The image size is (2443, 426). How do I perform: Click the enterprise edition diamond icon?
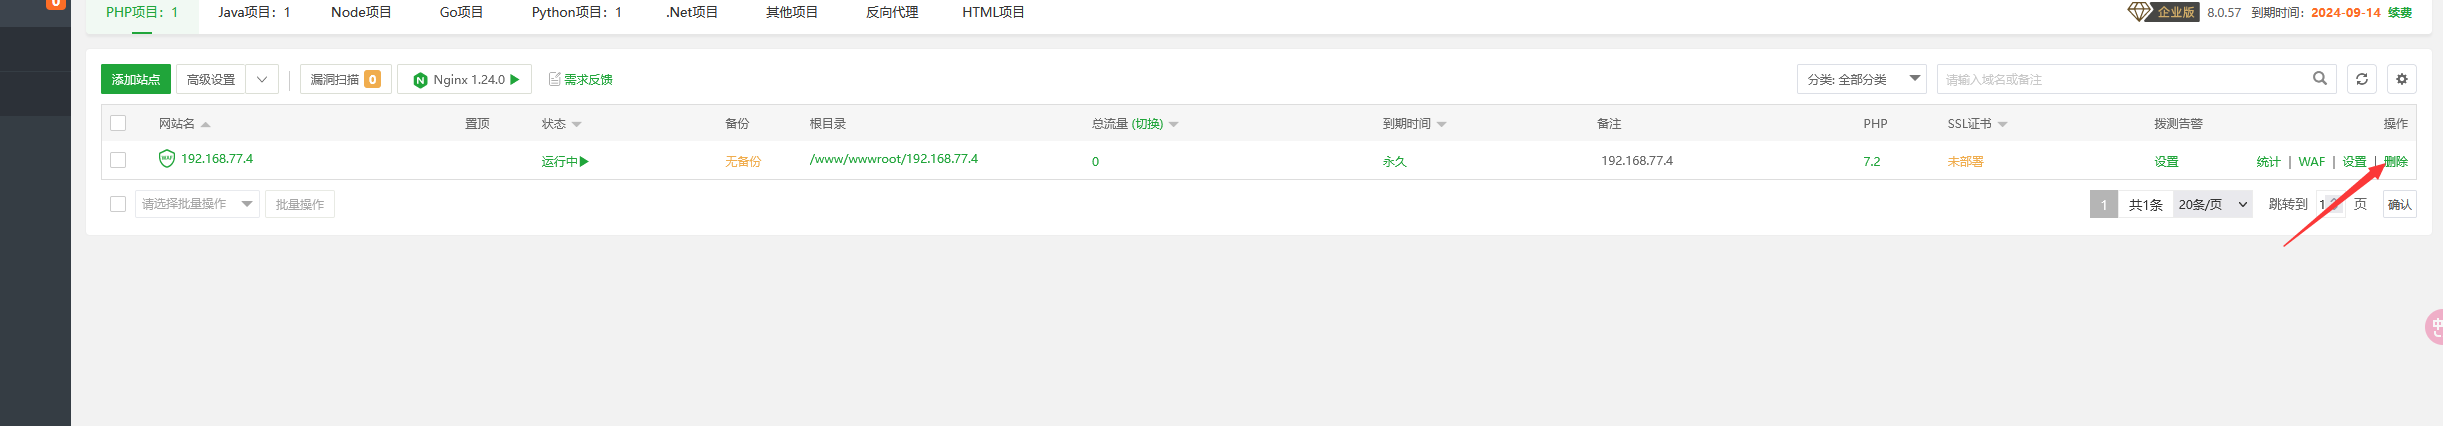pyautogui.click(x=2138, y=12)
